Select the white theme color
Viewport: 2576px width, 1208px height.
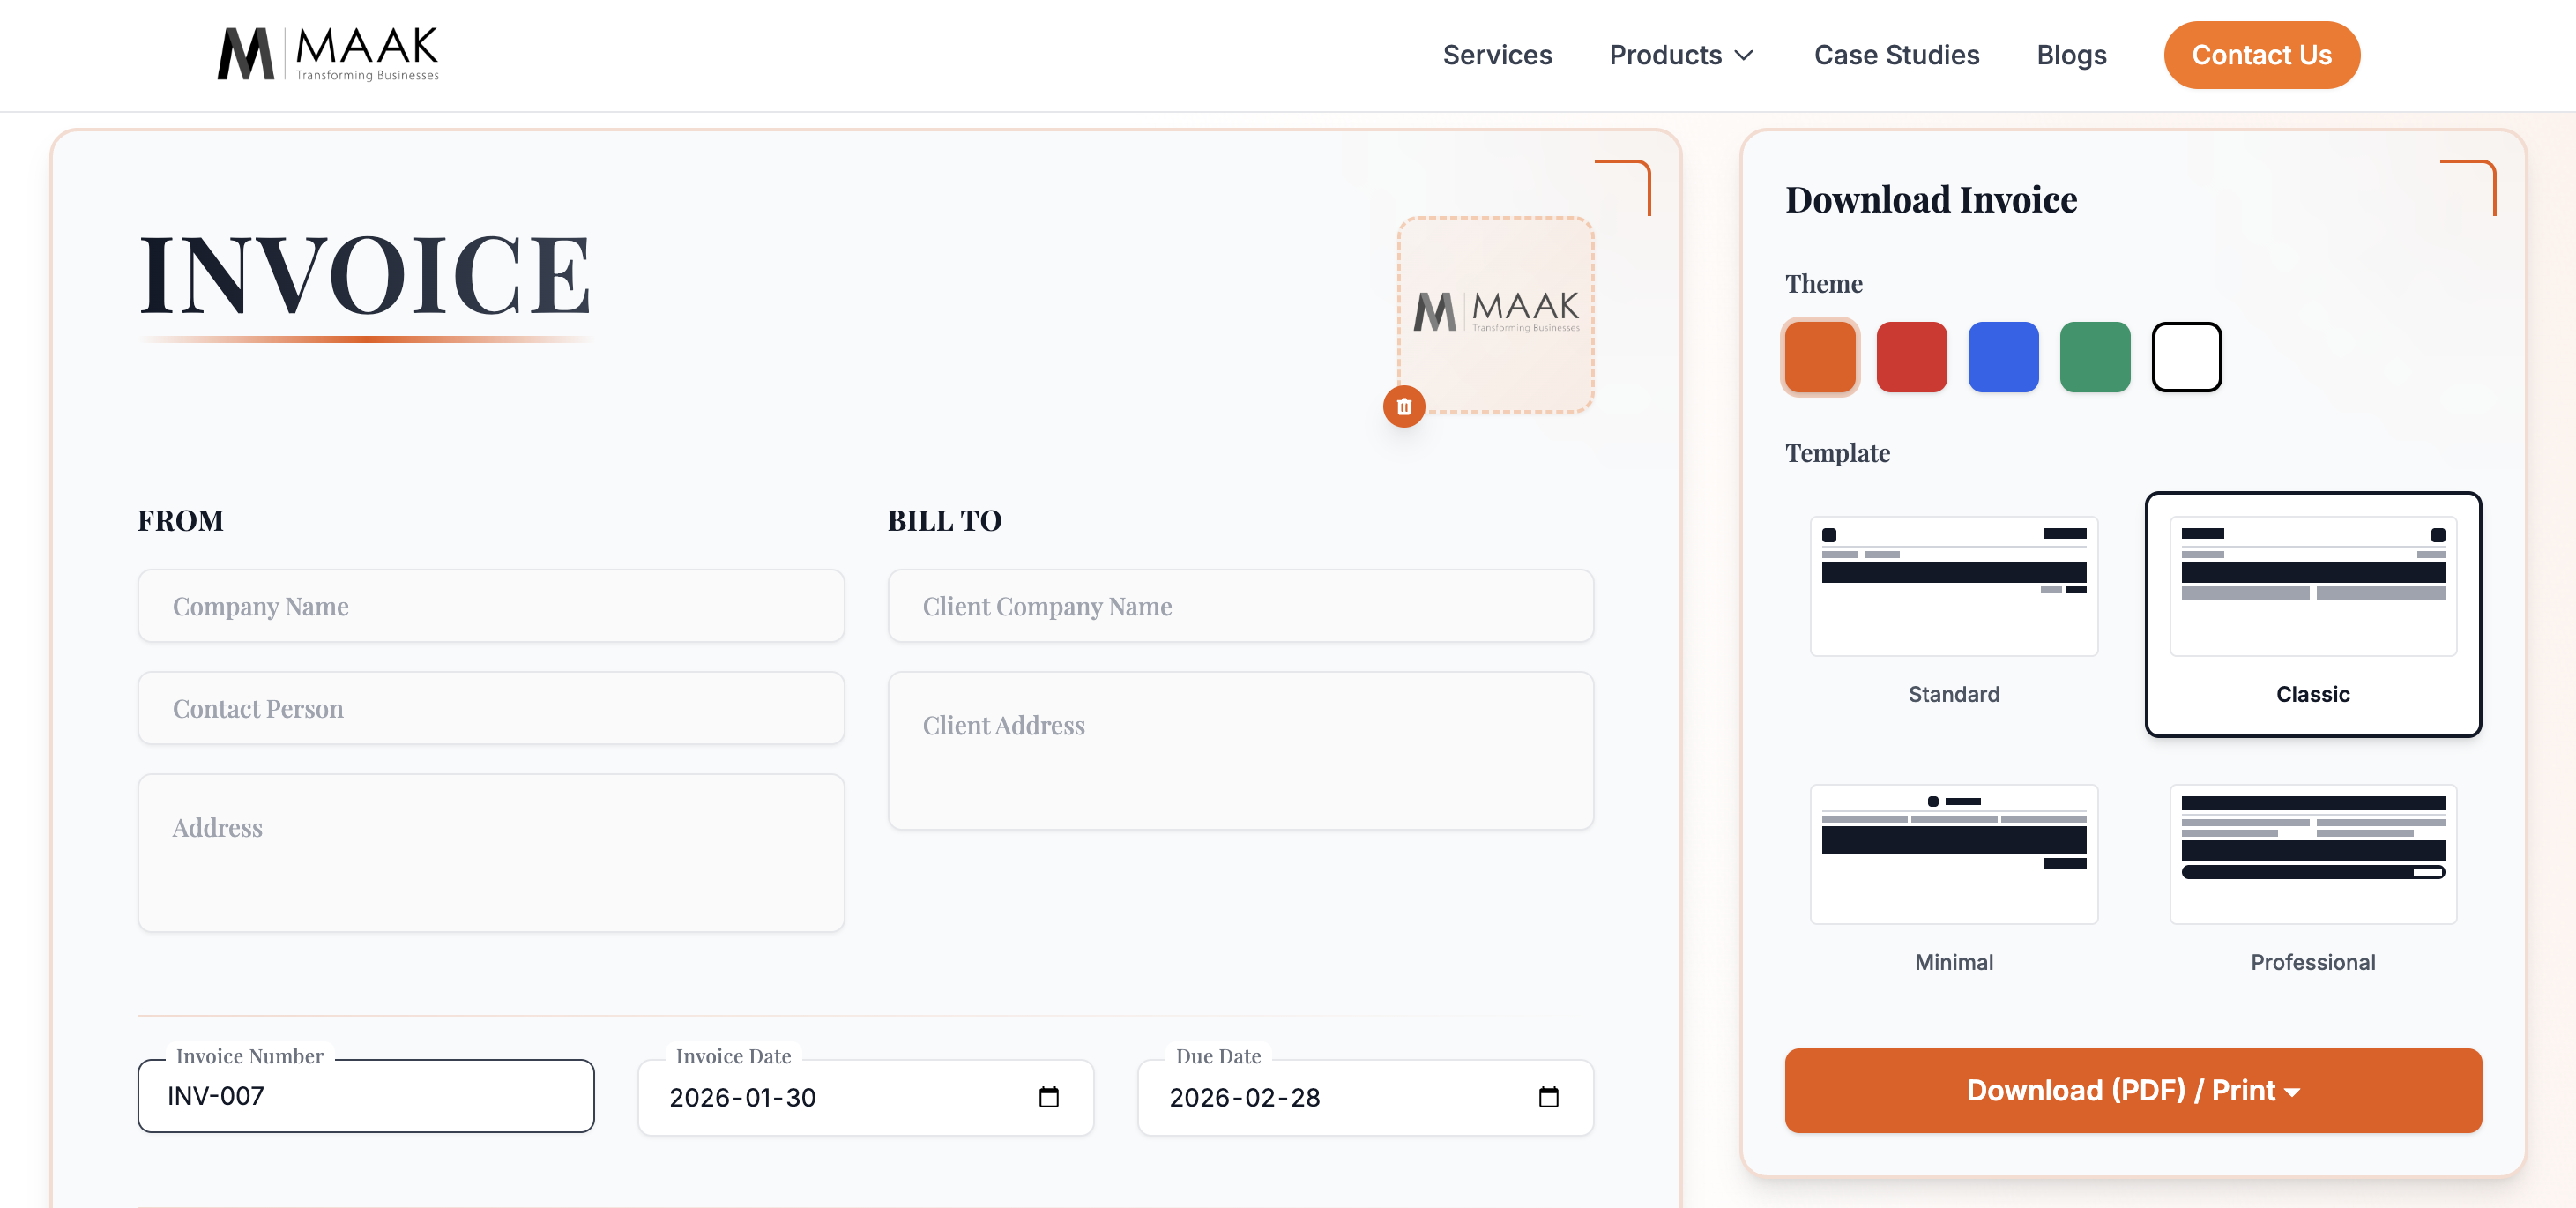pos(2187,356)
